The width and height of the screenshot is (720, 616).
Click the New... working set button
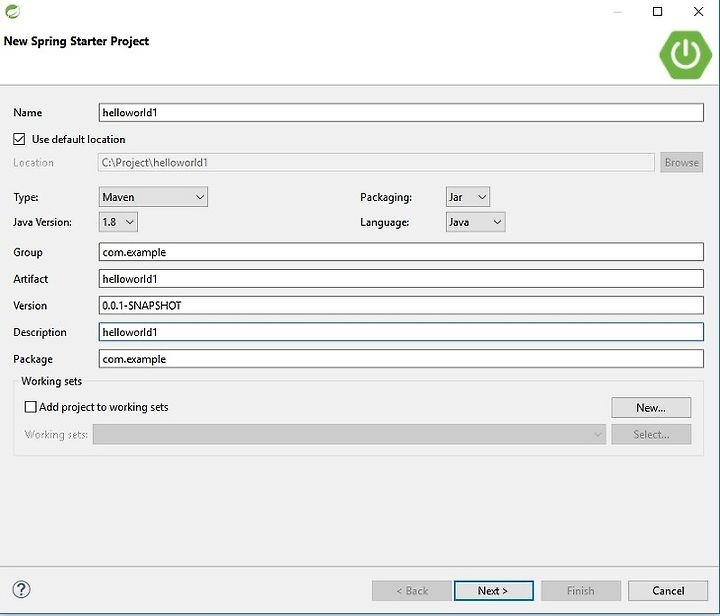651,408
